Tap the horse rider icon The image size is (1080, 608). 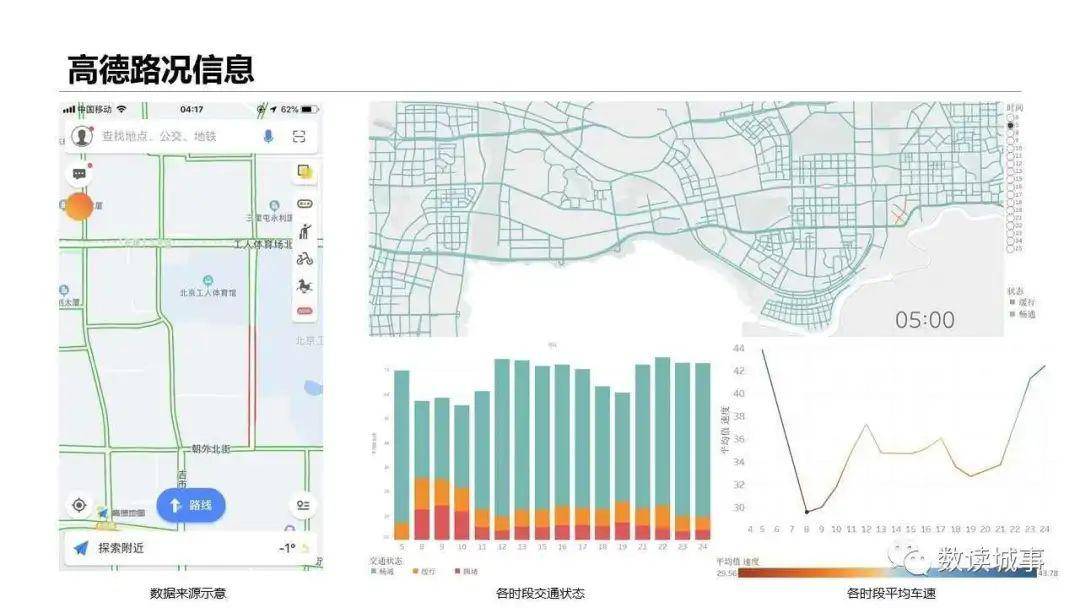(x=304, y=286)
